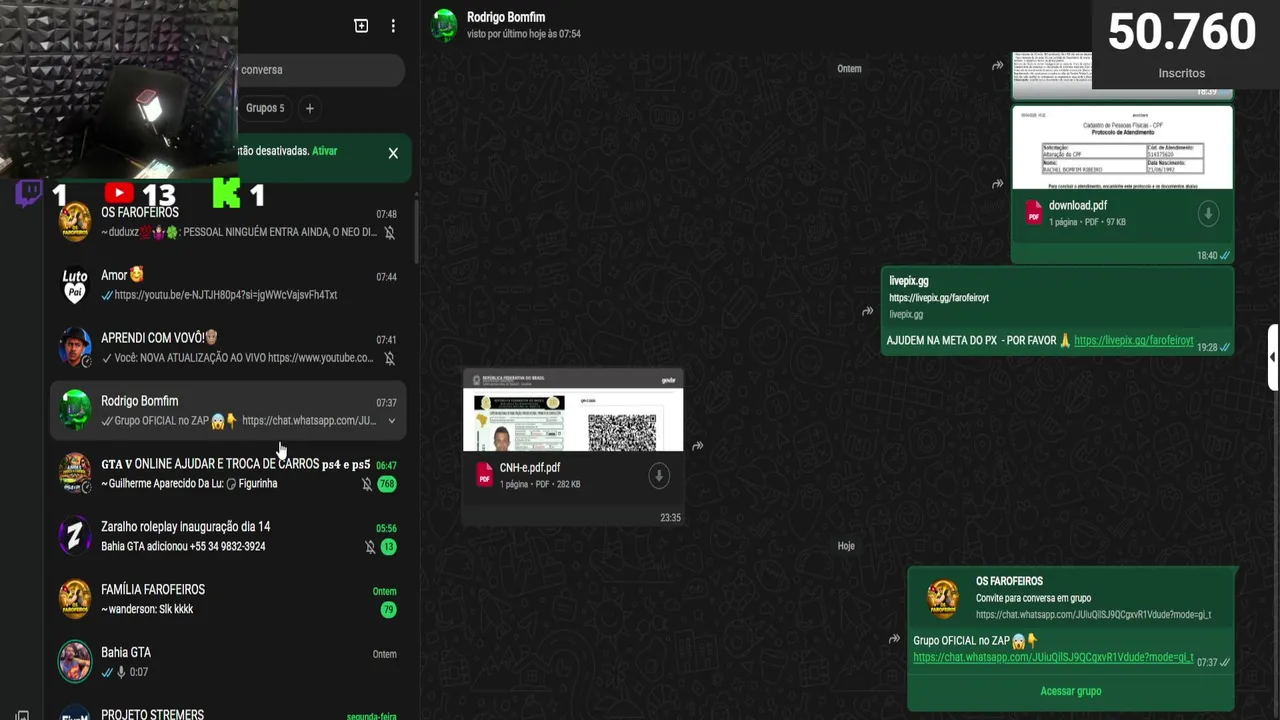Click OS FAROFEIROS chat list avatar
The height and width of the screenshot is (720, 1280).
pyautogui.click(x=75, y=222)
